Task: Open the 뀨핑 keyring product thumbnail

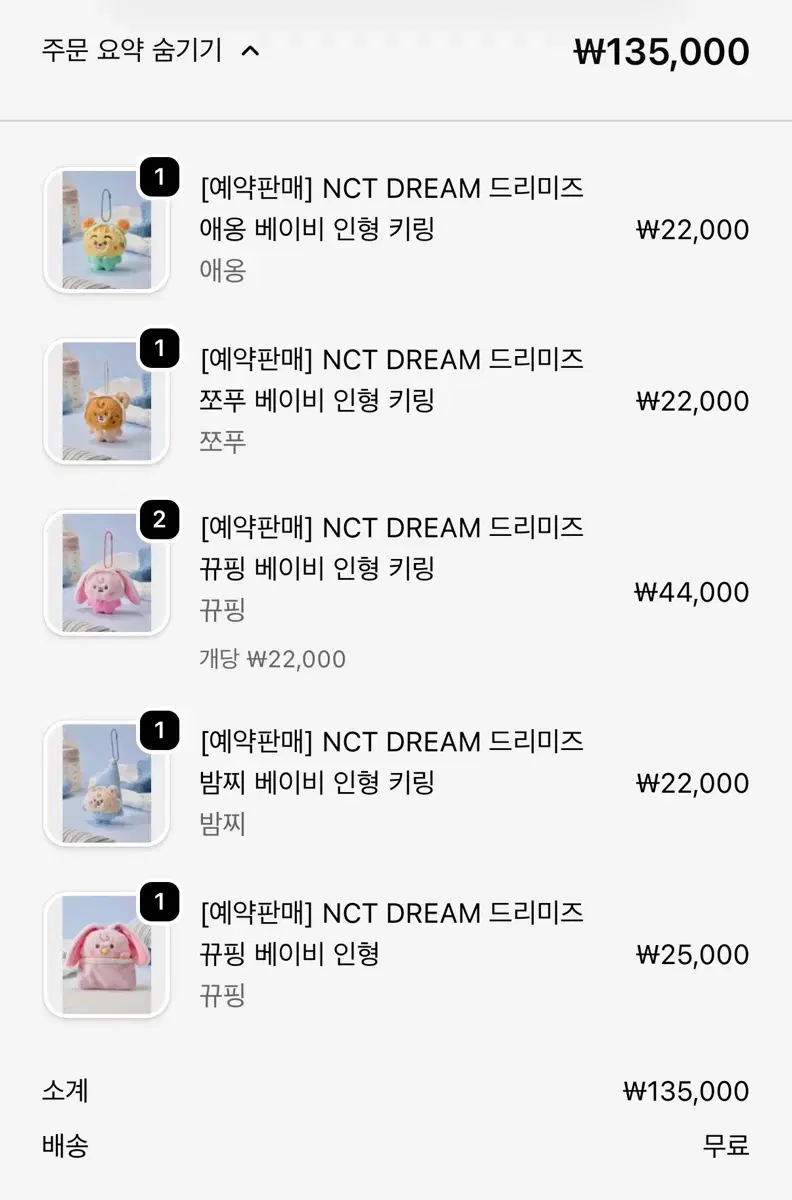Action: [x=107, y=572]
